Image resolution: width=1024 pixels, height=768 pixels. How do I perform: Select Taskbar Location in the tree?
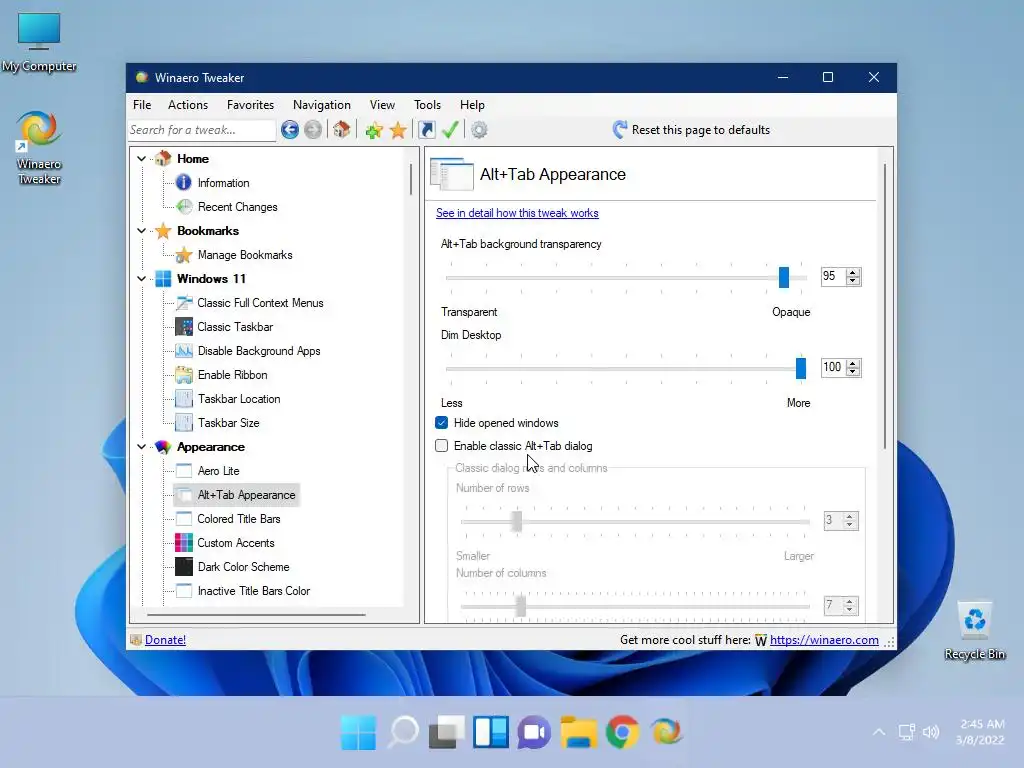[x=239, y=399]
